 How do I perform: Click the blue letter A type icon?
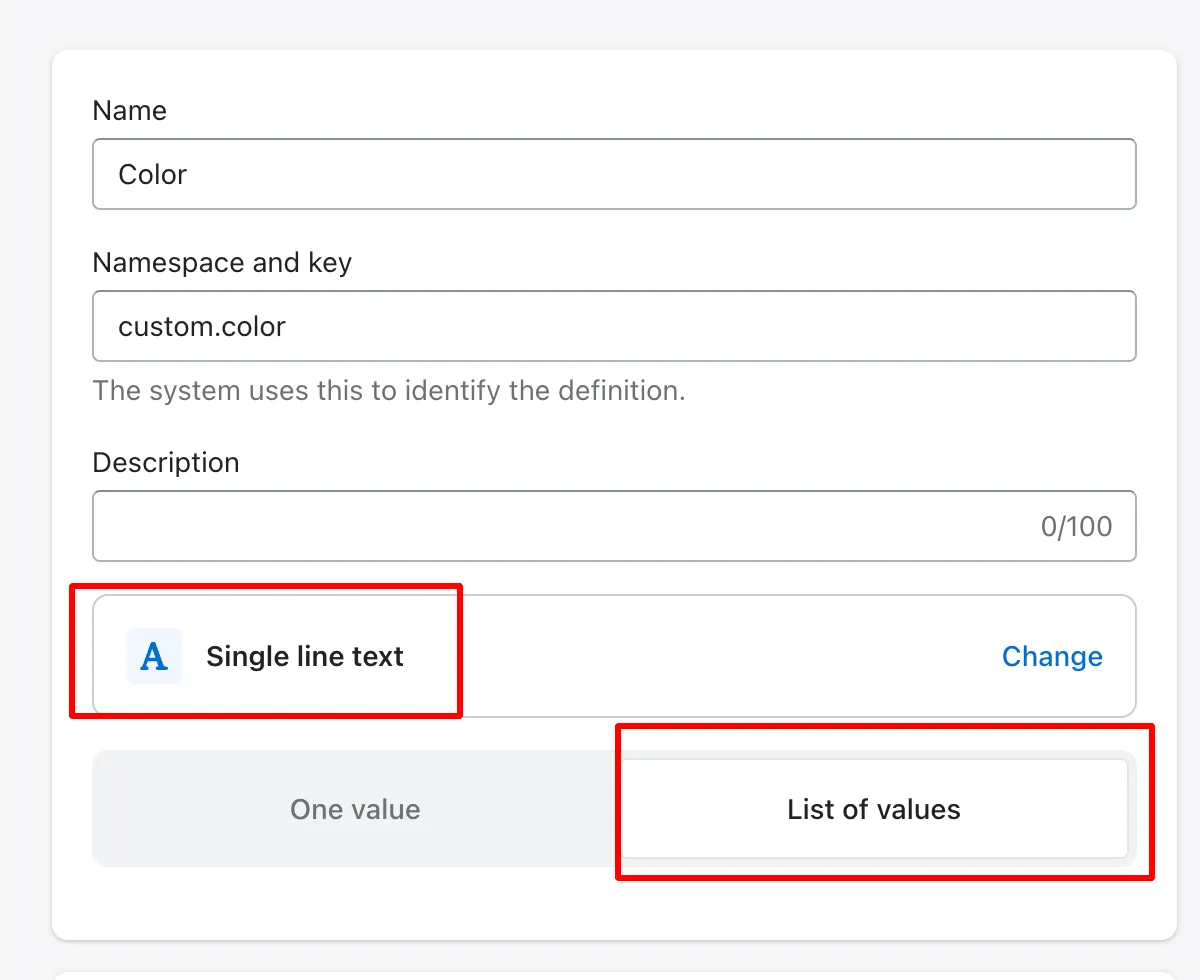(154, 656)
